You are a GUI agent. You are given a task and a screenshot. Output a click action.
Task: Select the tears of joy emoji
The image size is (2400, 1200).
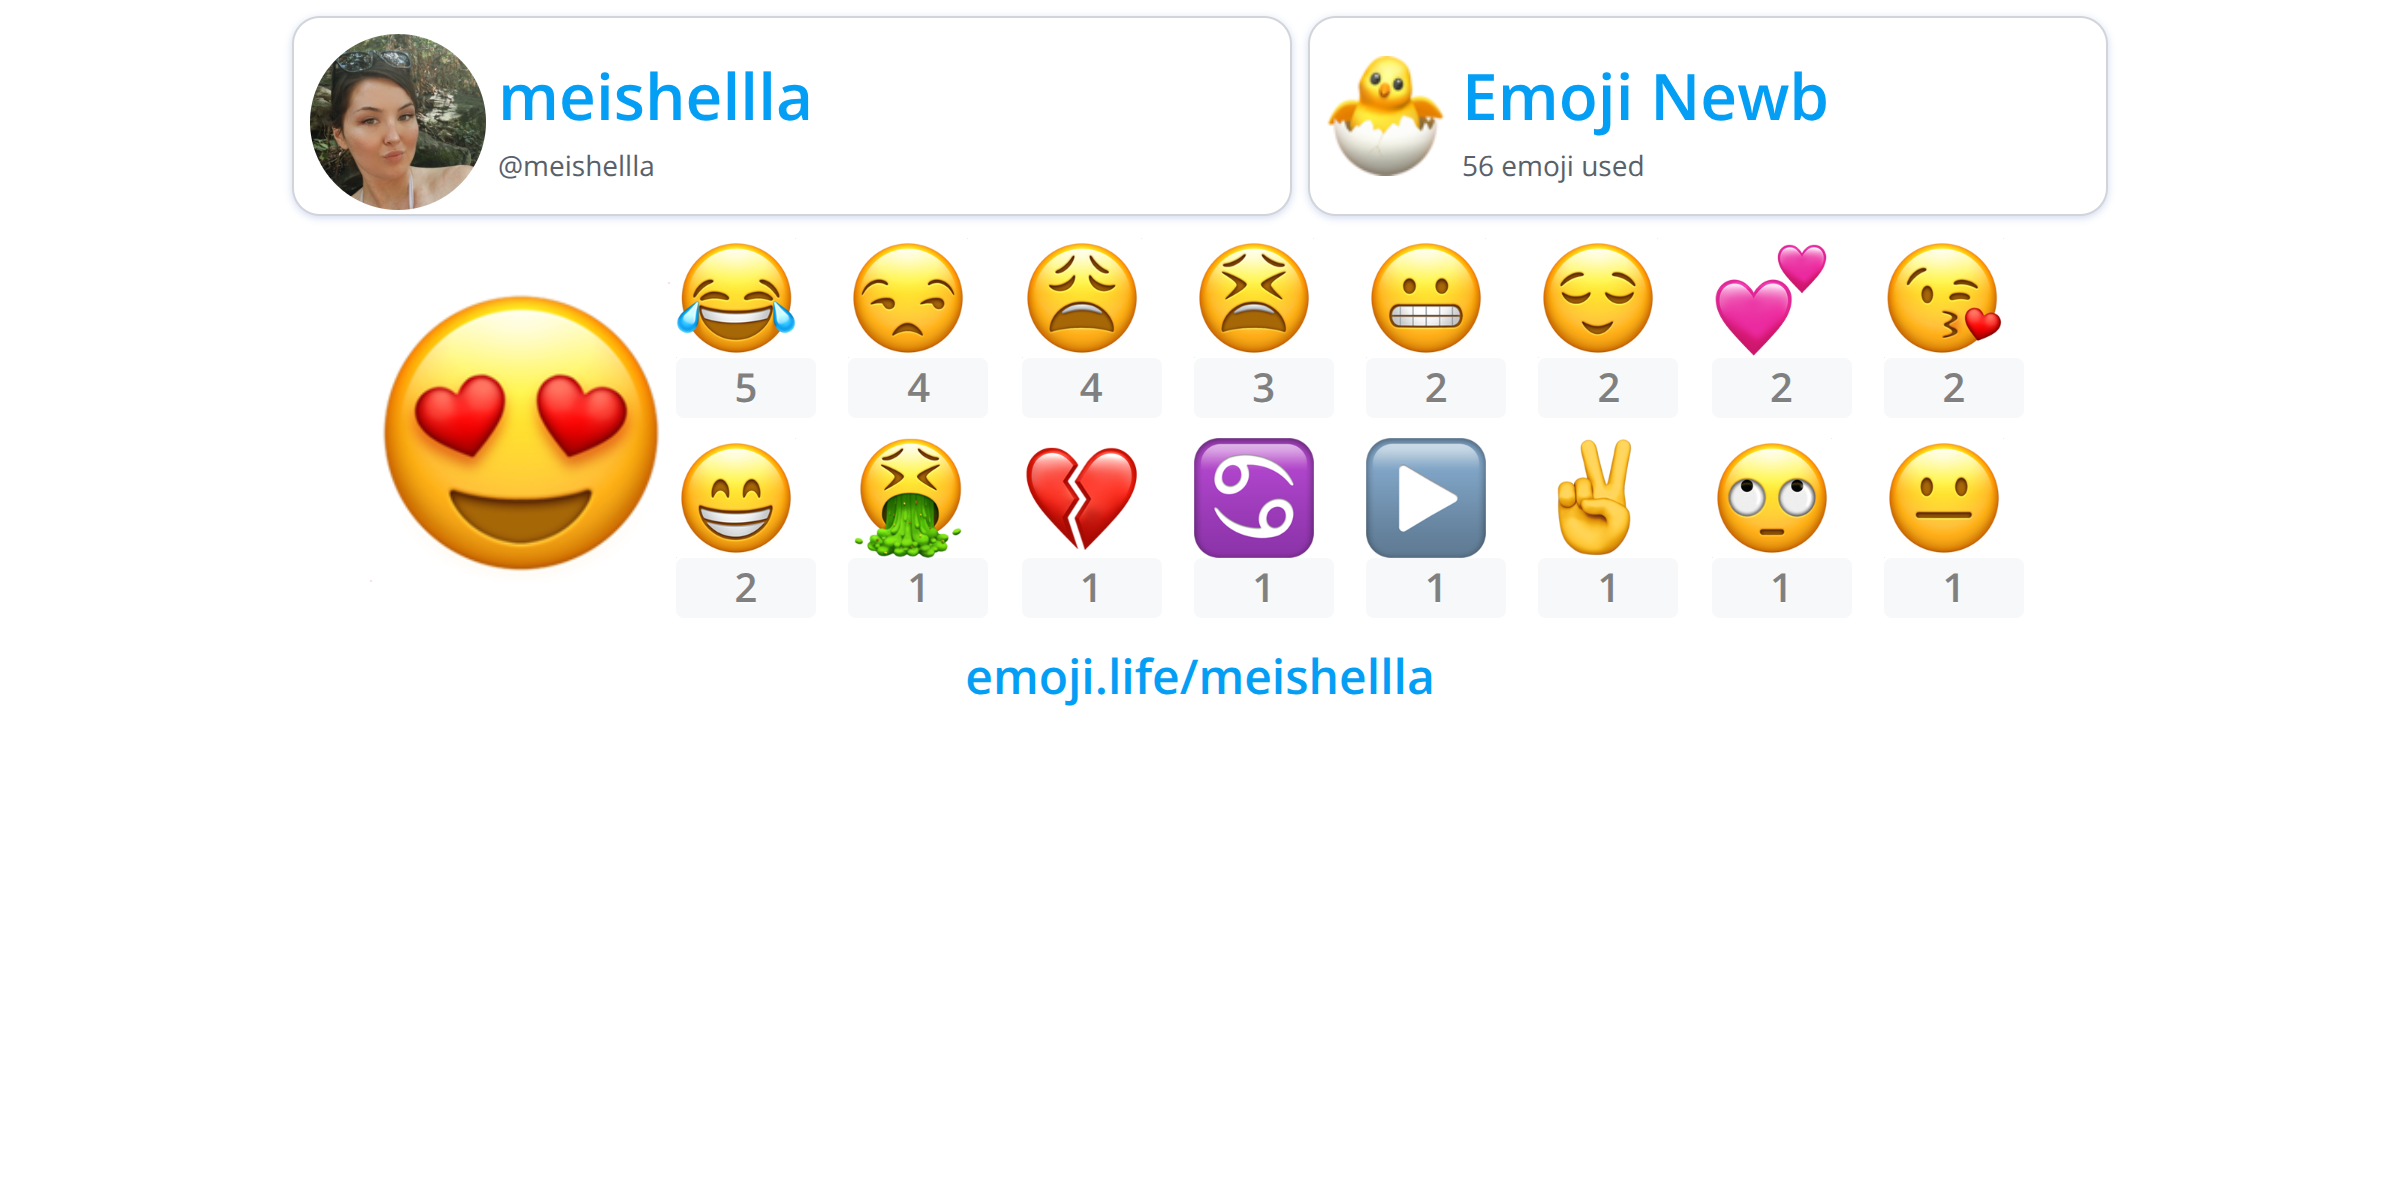[x=736, y=298]
